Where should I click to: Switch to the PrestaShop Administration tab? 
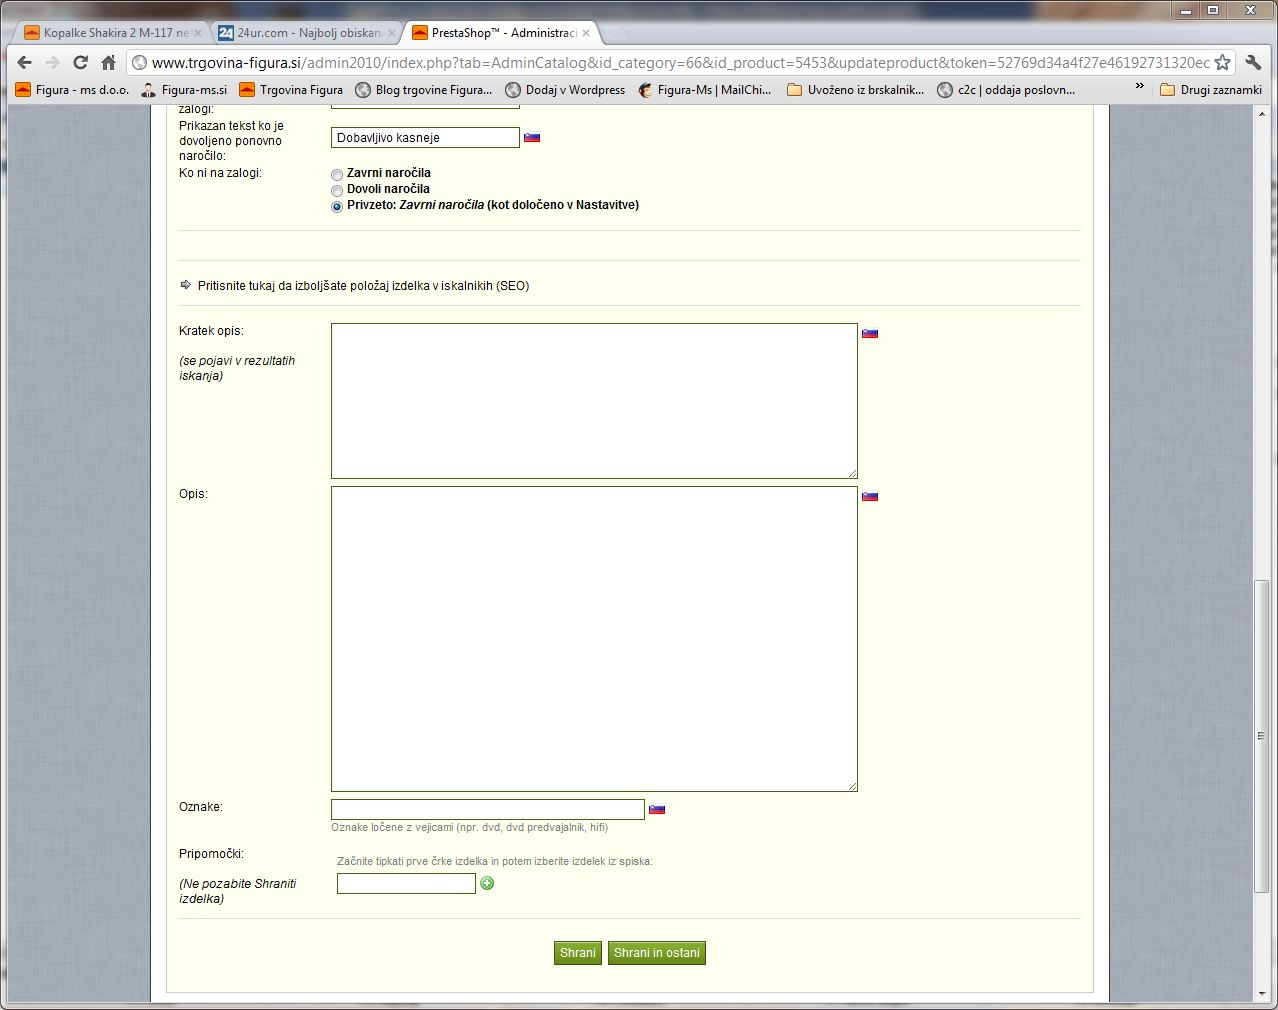pyautogui.click(x=500, y=33)
